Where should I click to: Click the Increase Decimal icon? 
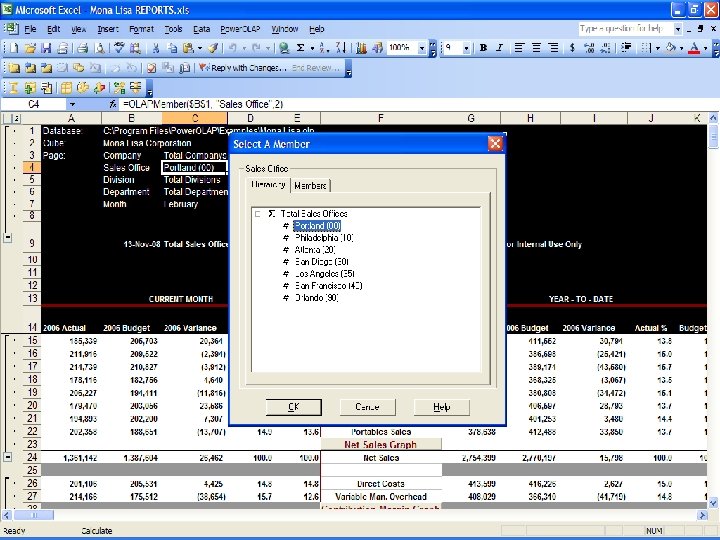tap(589, 48)
